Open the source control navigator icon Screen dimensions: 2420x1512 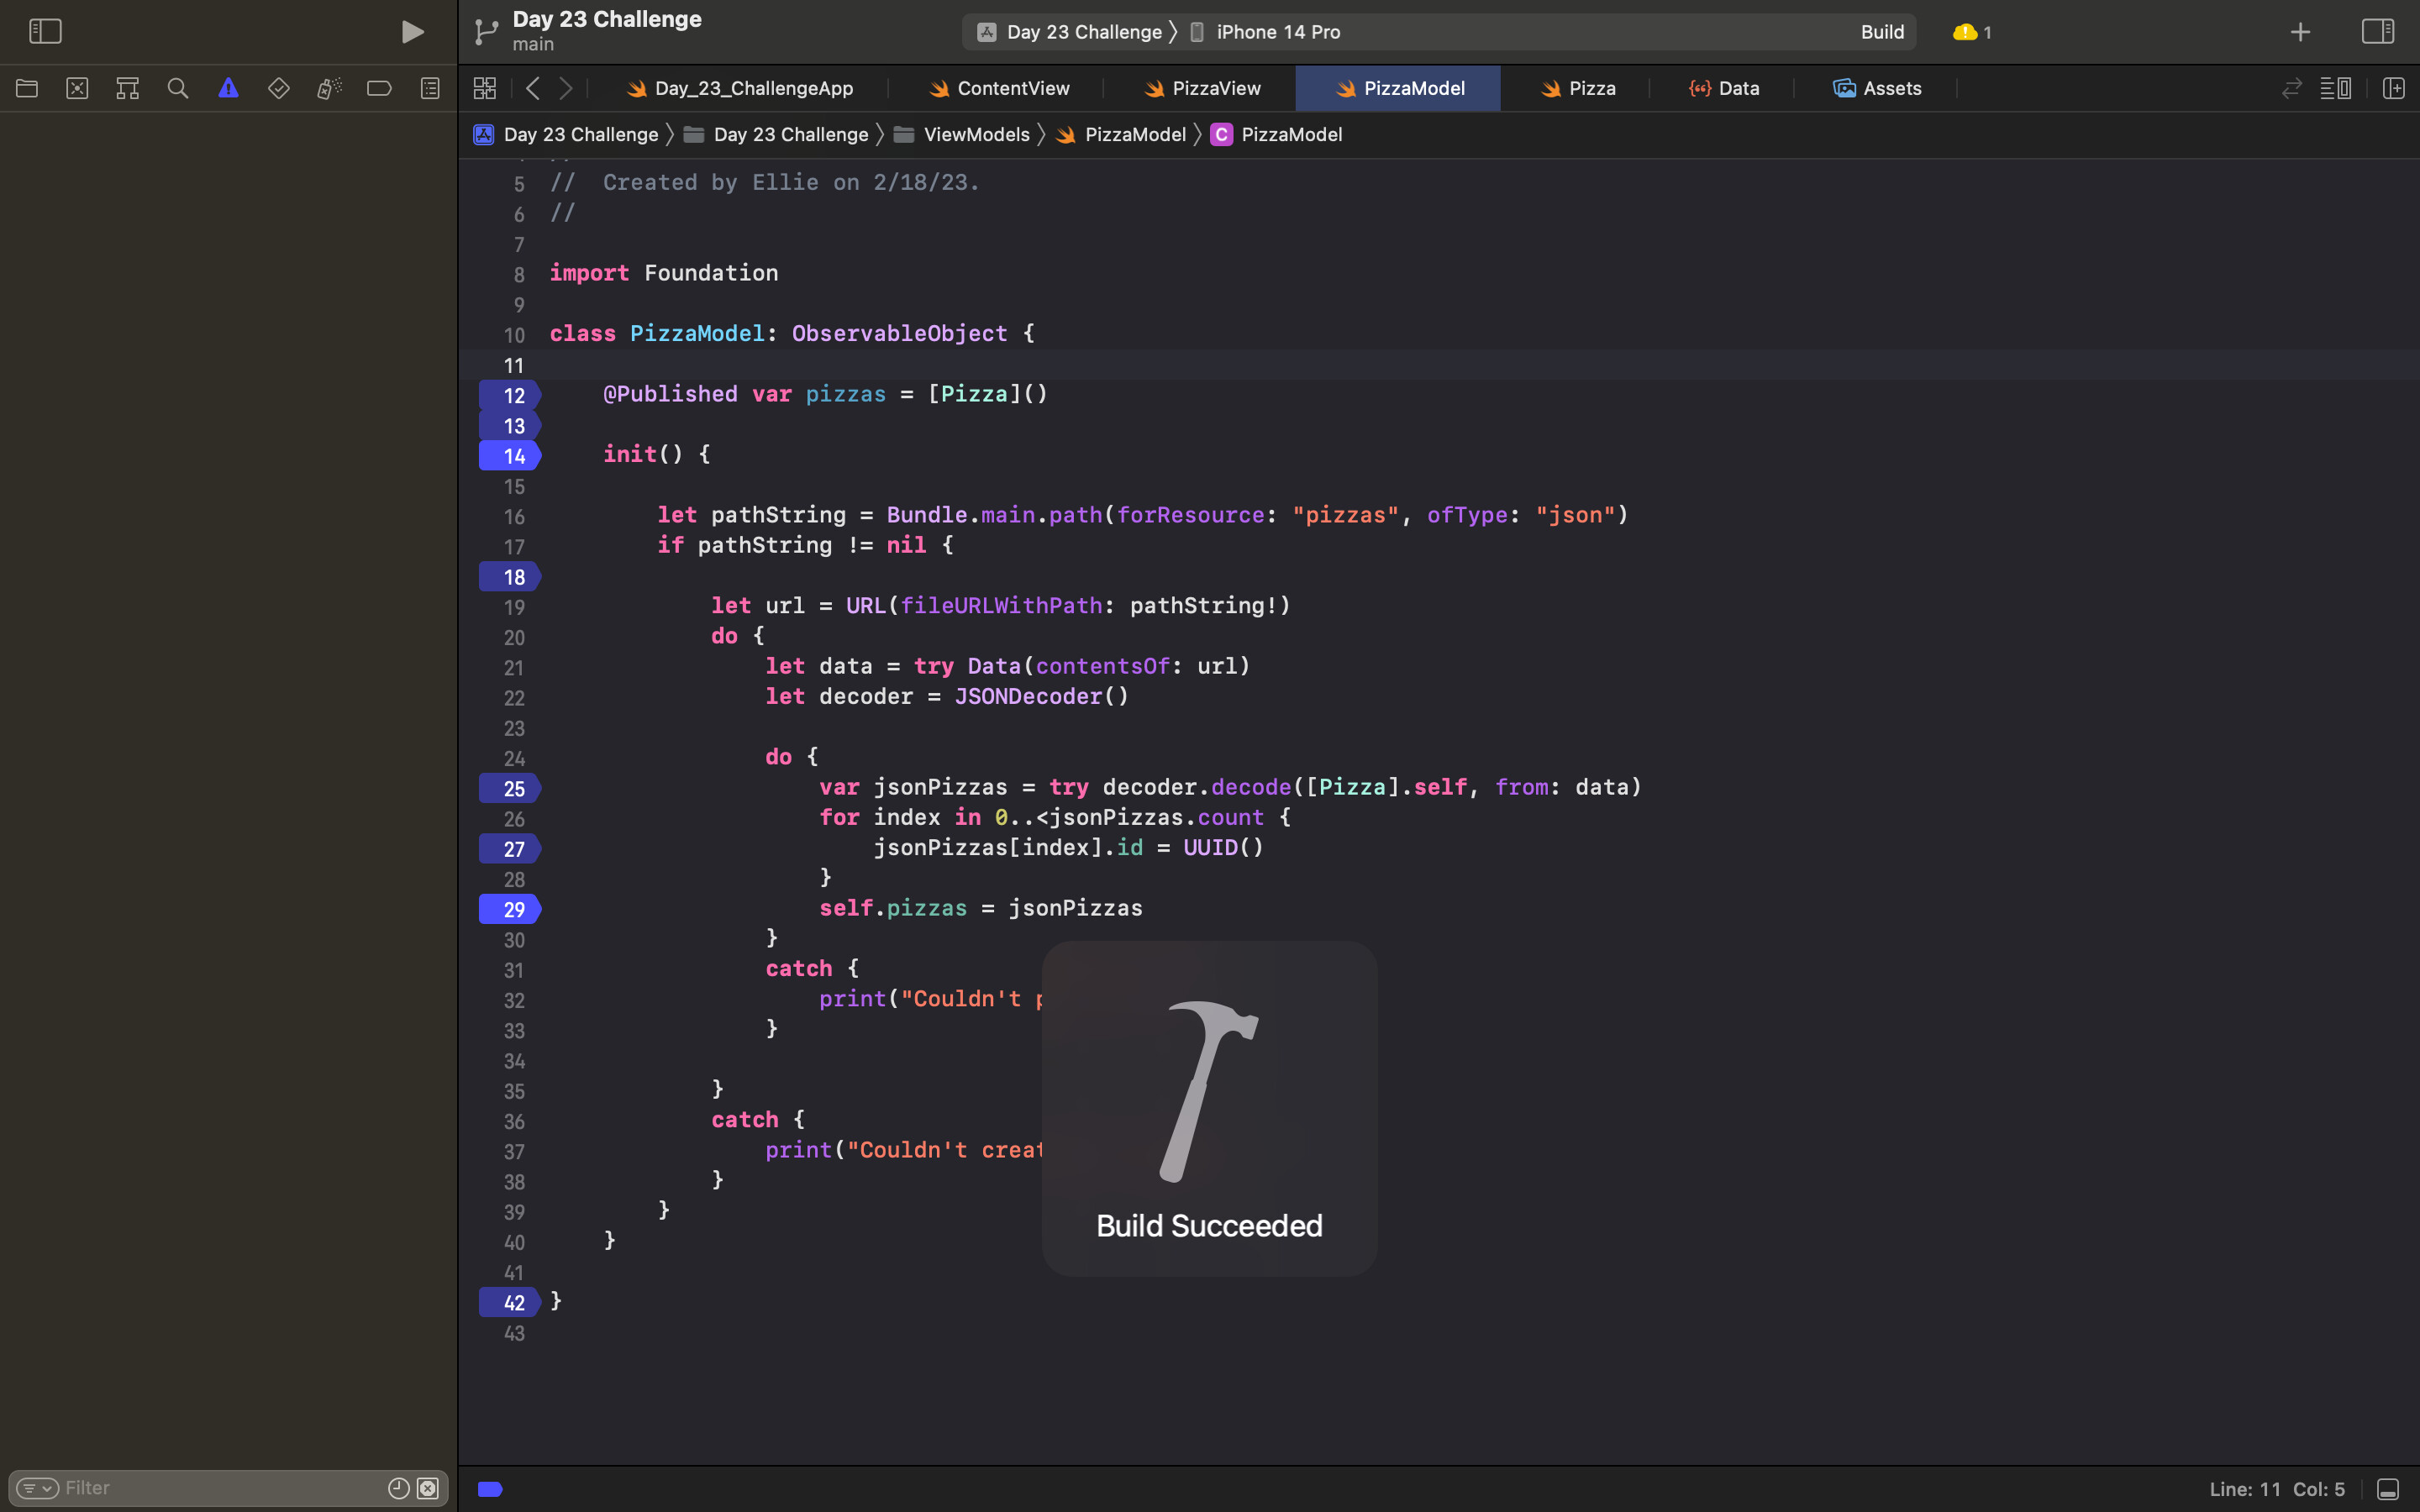(x=77, y=88)
